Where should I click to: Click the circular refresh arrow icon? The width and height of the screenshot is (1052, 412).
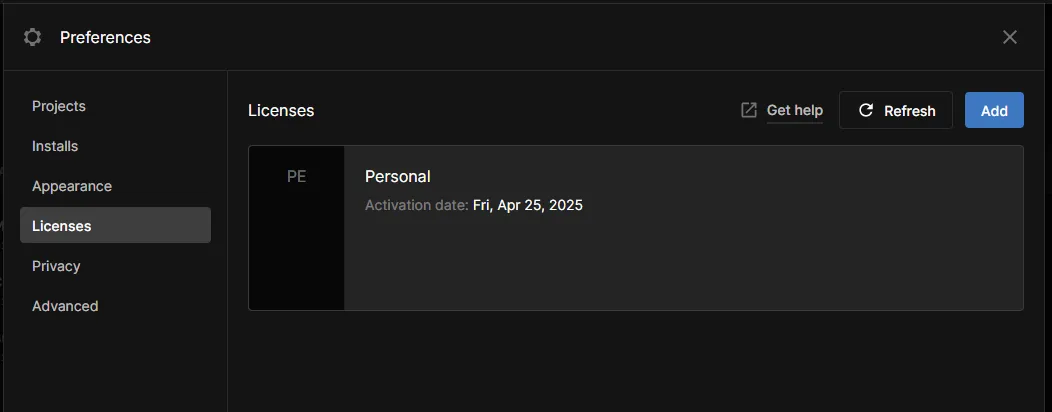866,110
